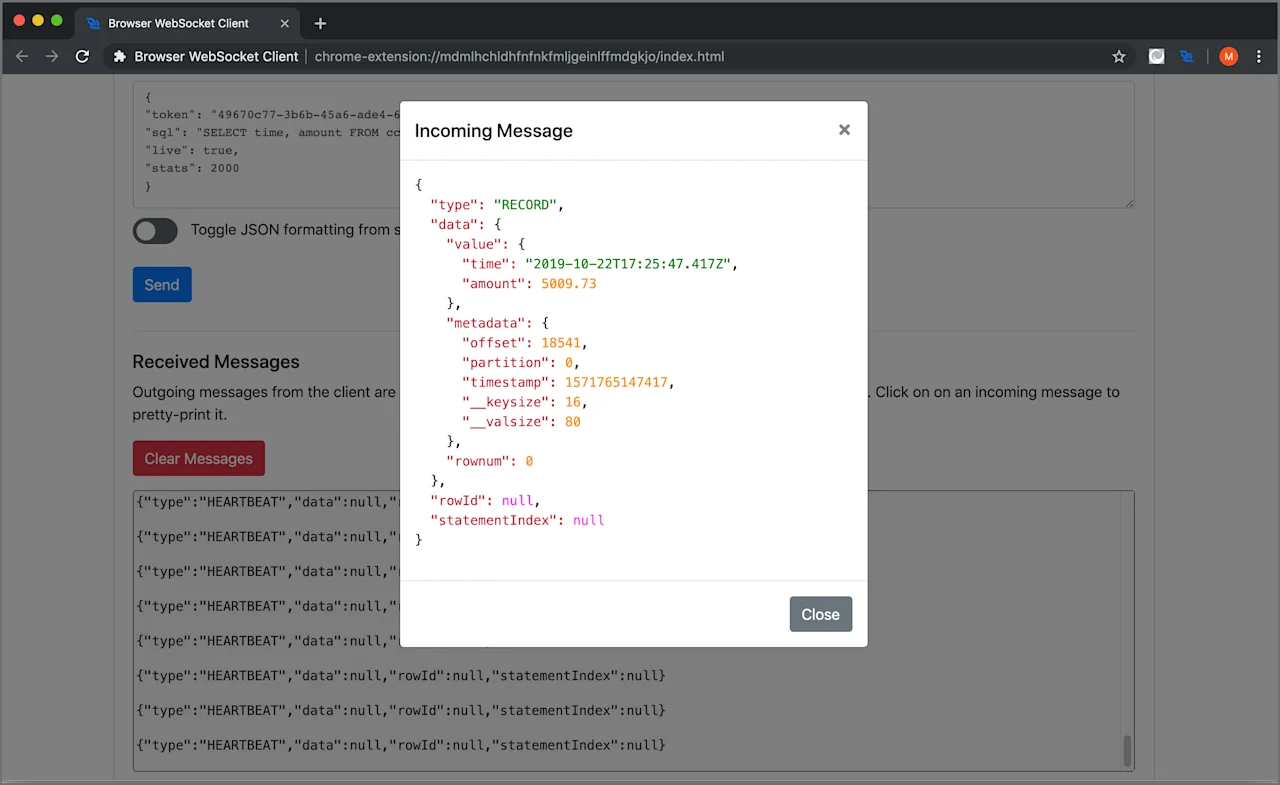The width and height of the screenshot is (1280, 785).
Task: Click the offset value 18541
Action: click(560, 343)
